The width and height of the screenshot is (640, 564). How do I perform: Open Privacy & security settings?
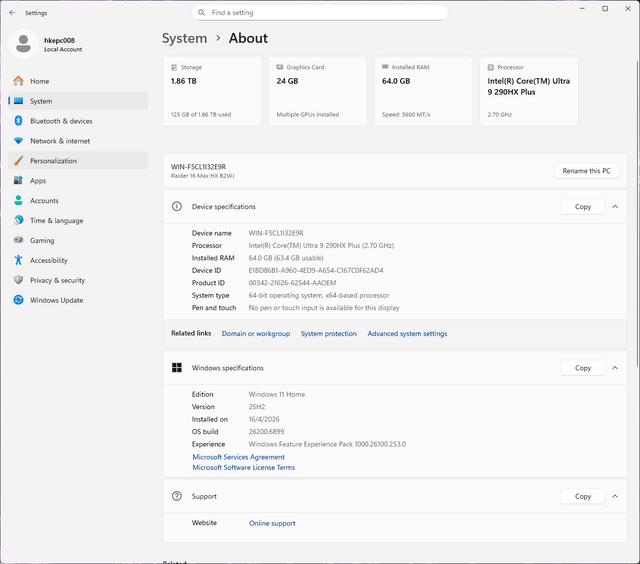(x=78, y=280)
